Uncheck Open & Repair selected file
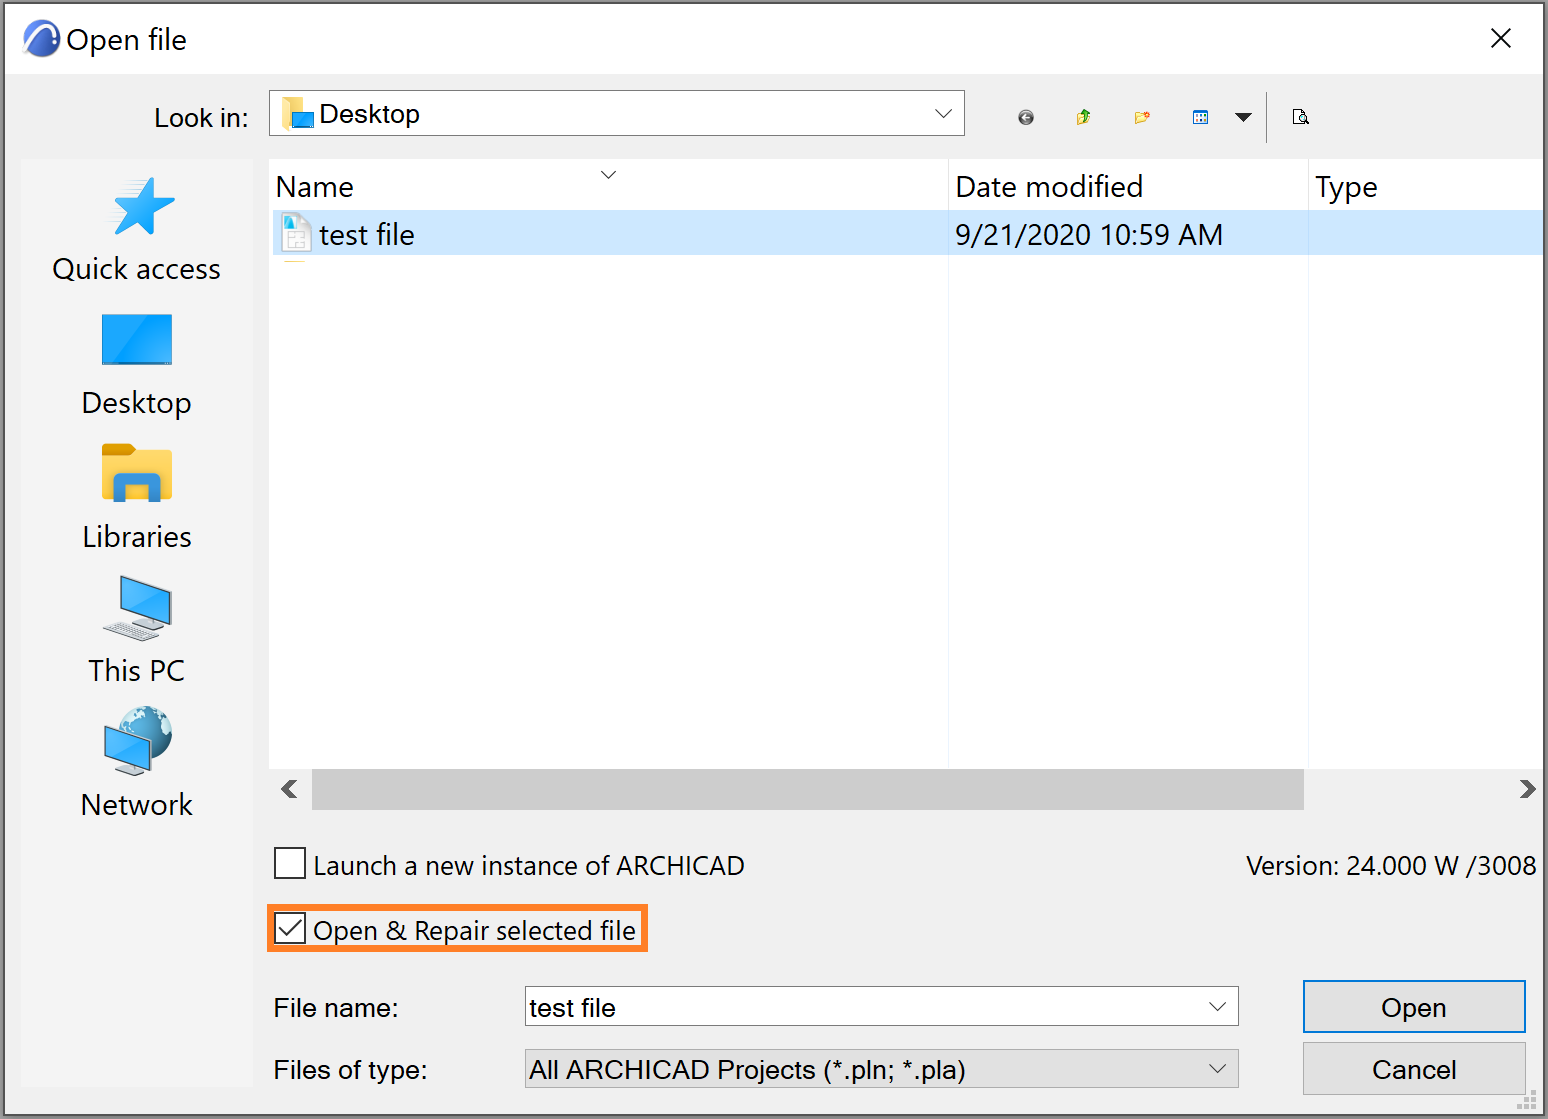The width and height of the screenshot is (1548, 1119). coord(290,929)
